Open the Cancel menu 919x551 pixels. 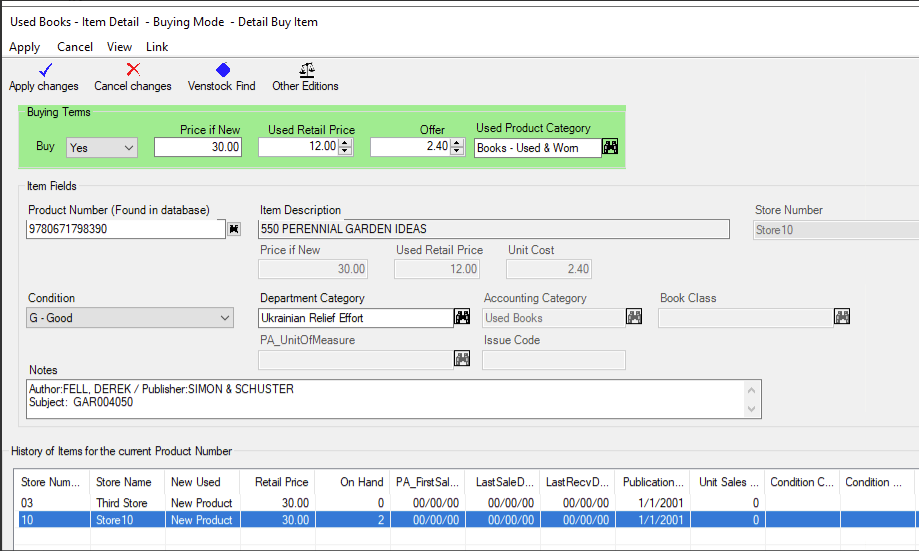click(x=74, y=47)
